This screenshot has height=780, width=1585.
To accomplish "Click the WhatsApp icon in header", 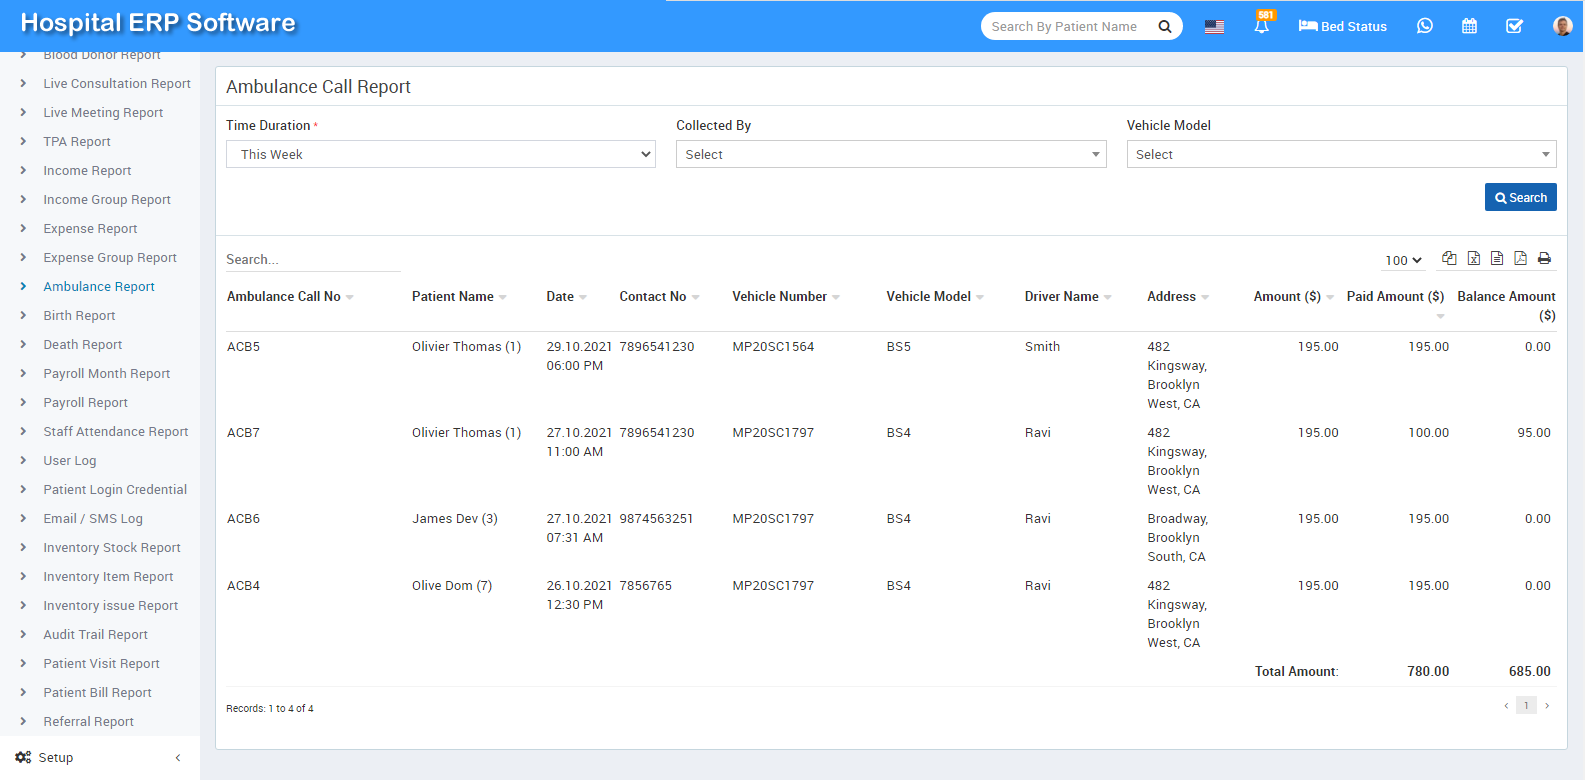I will 1424,26.
